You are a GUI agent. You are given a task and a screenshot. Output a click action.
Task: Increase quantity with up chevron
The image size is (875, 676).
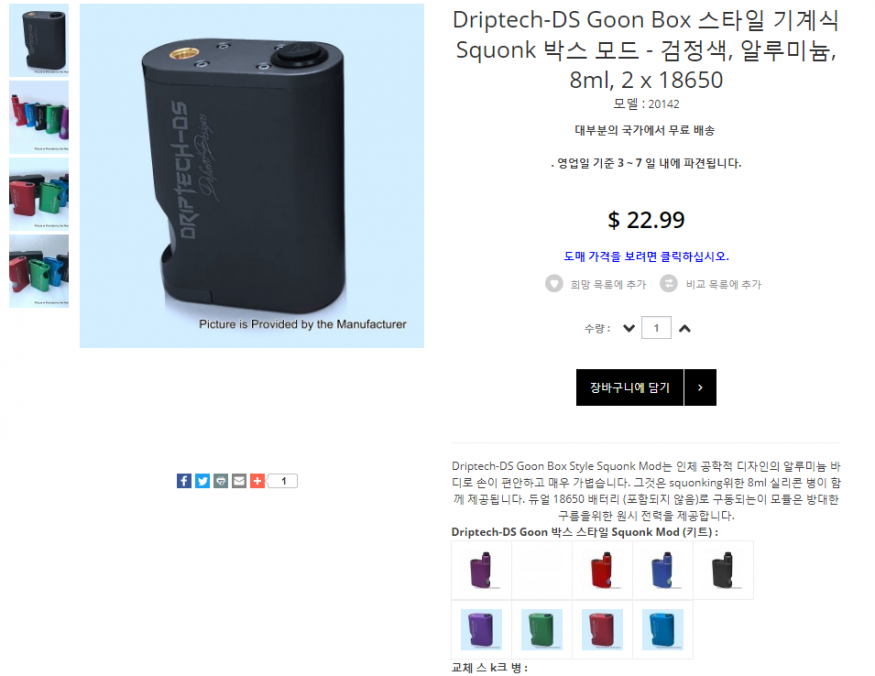point(685,328)
